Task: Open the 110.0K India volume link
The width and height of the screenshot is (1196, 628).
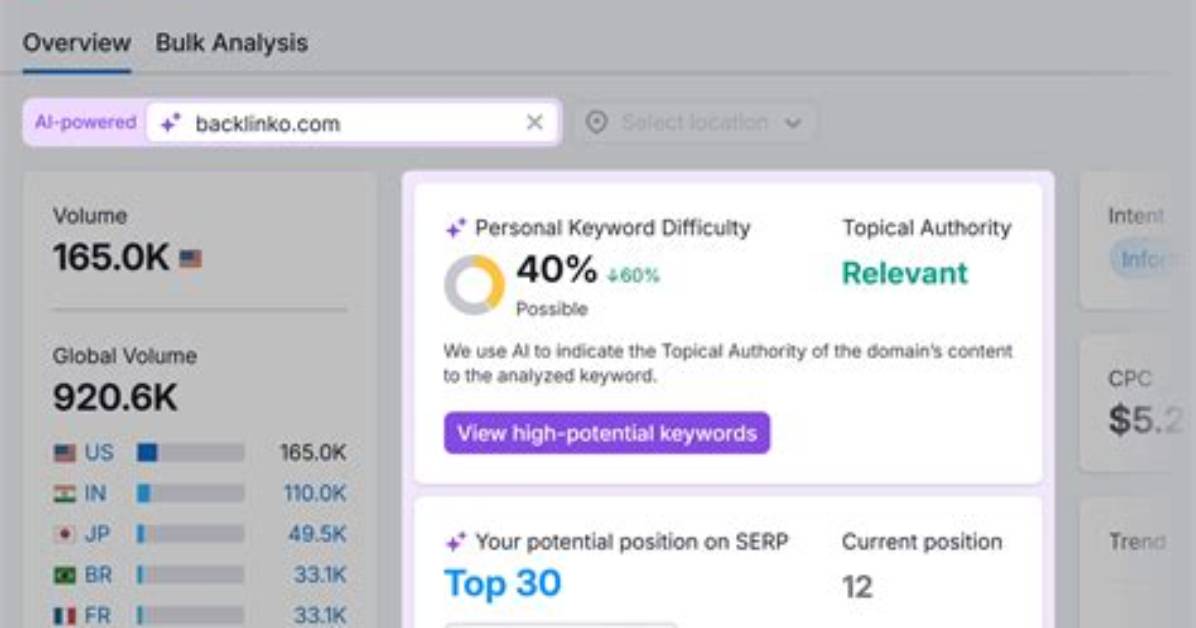Action: [315, 493]
